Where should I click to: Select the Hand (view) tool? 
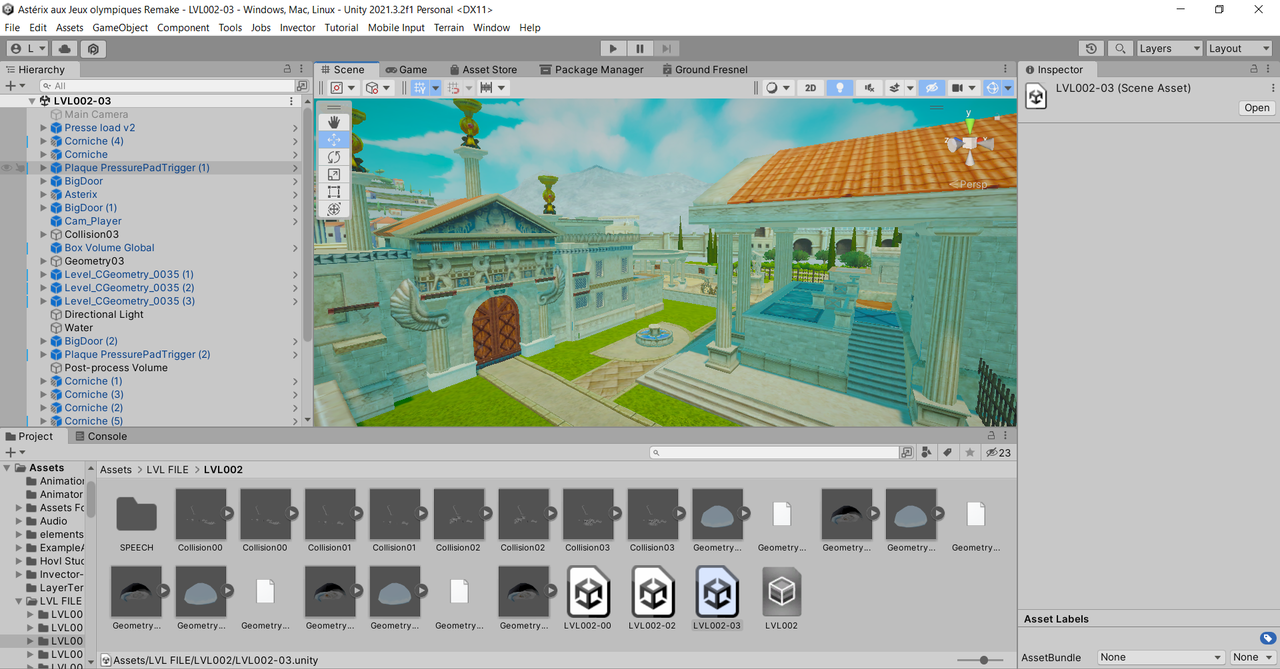[x=334, y=122]
